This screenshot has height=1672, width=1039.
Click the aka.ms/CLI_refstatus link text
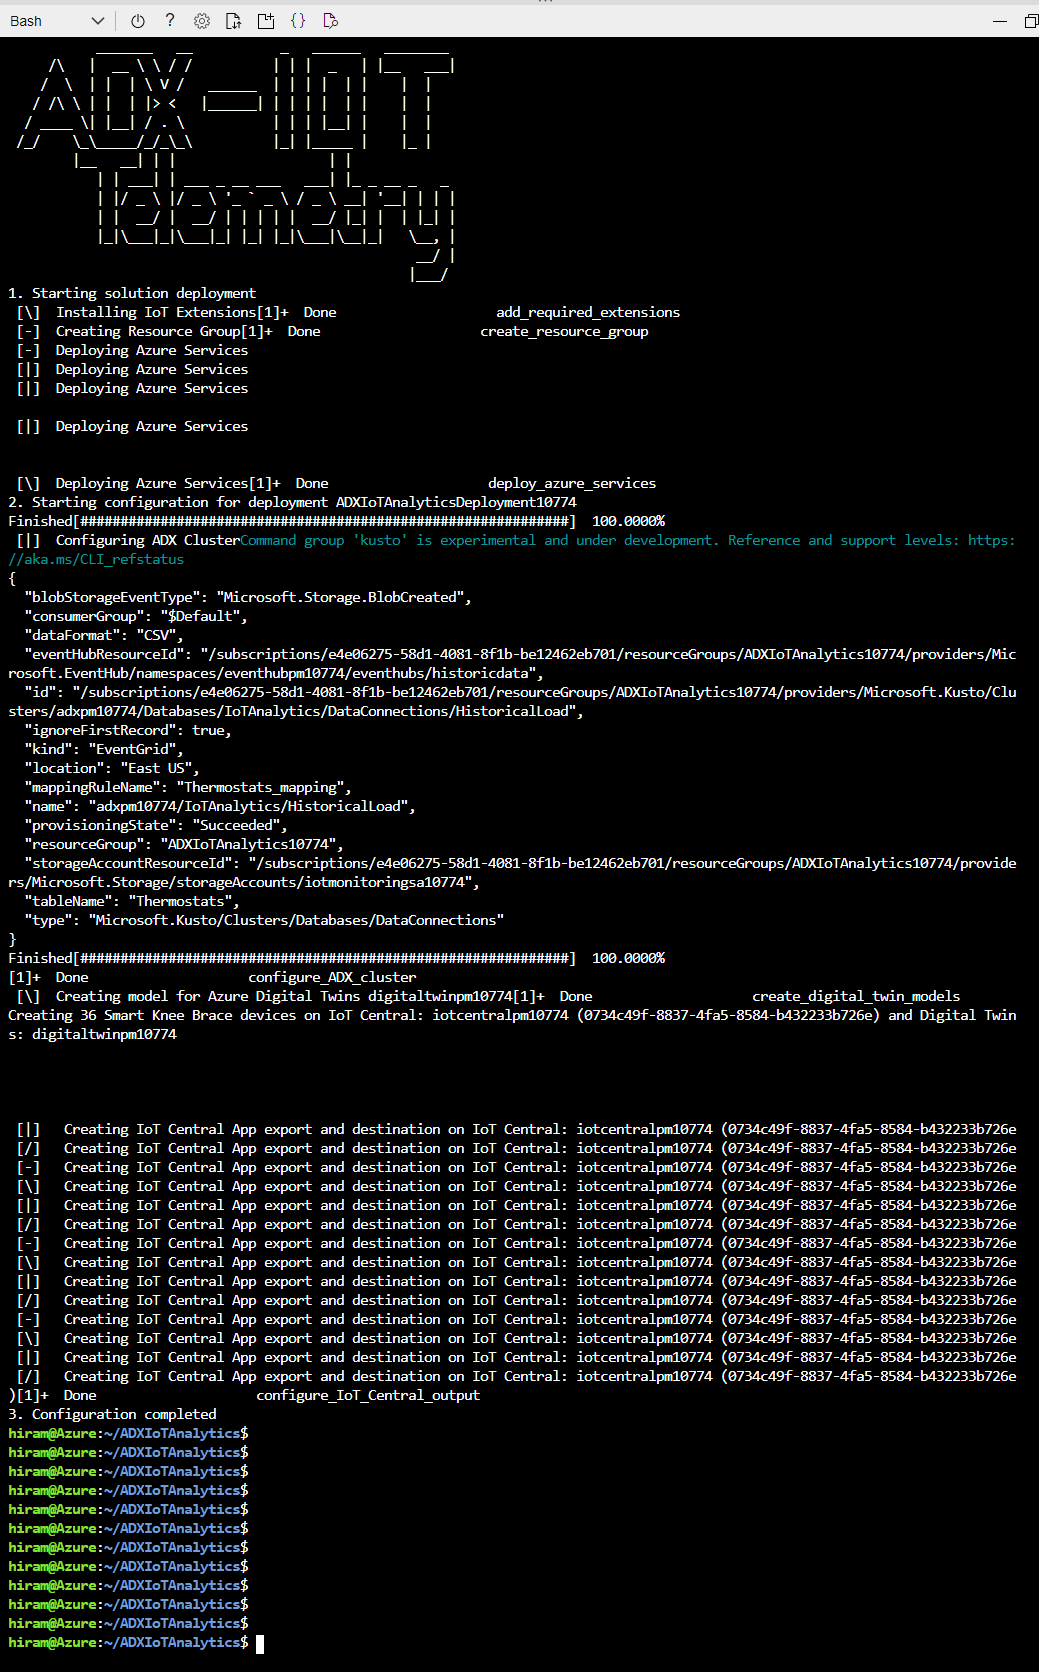tap(96, 559)
